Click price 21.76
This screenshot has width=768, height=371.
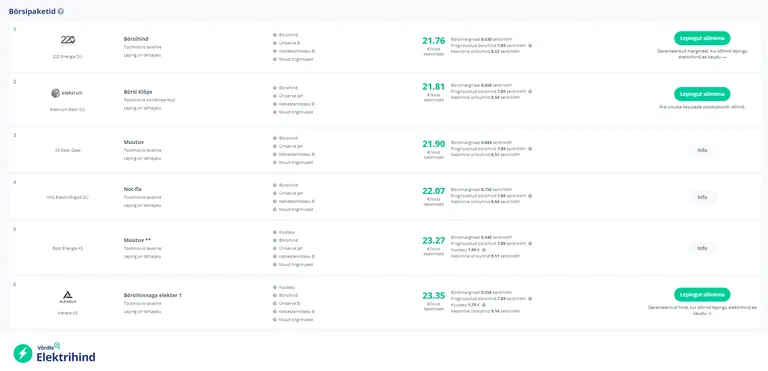433,41
